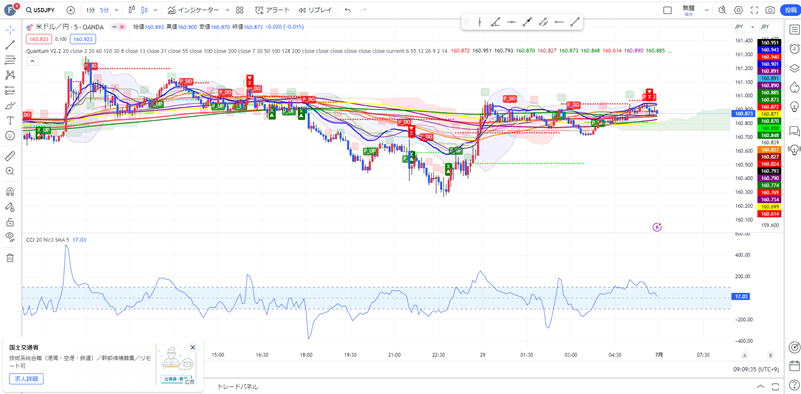Viewport: 801px width, 394px height.
Task: Open the calendar panel icon
Action: coord(794,365)
